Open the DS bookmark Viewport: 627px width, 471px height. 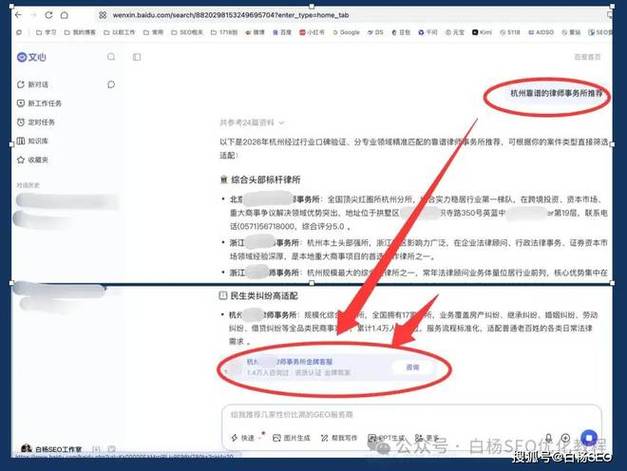pos(375,32)
